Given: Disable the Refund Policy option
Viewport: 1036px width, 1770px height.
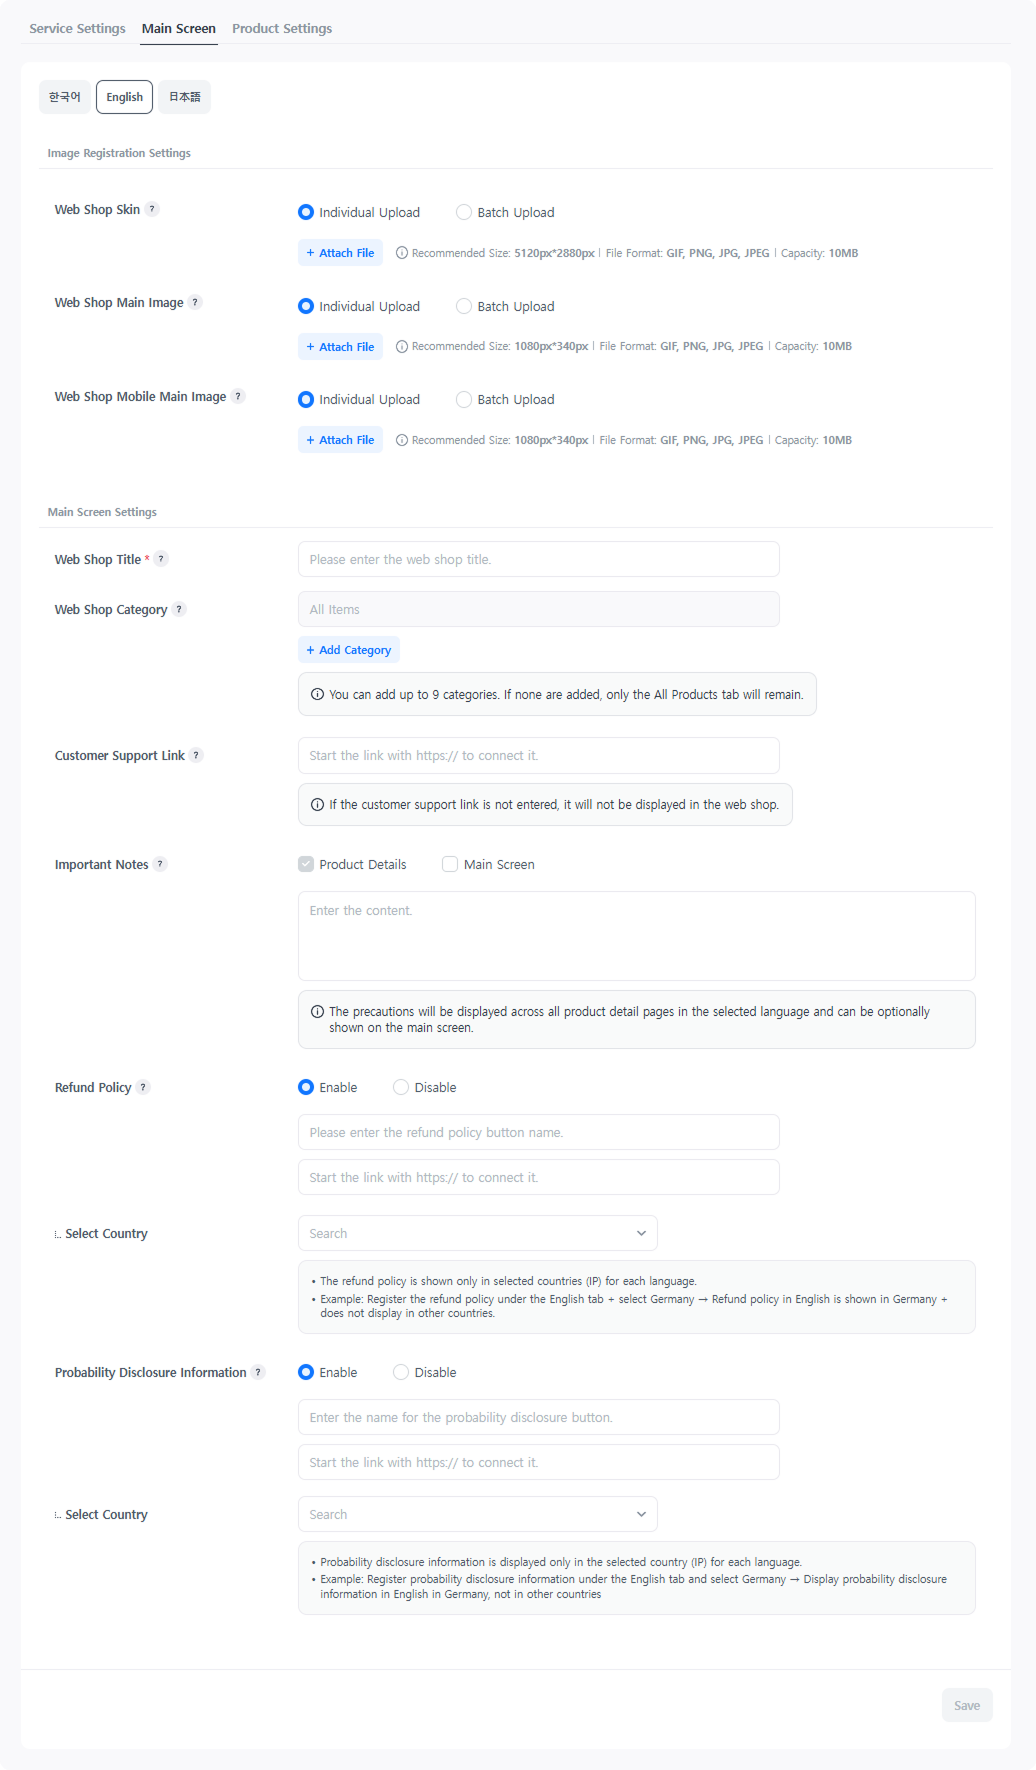Looking at the screenshot, I should 401,1087.
